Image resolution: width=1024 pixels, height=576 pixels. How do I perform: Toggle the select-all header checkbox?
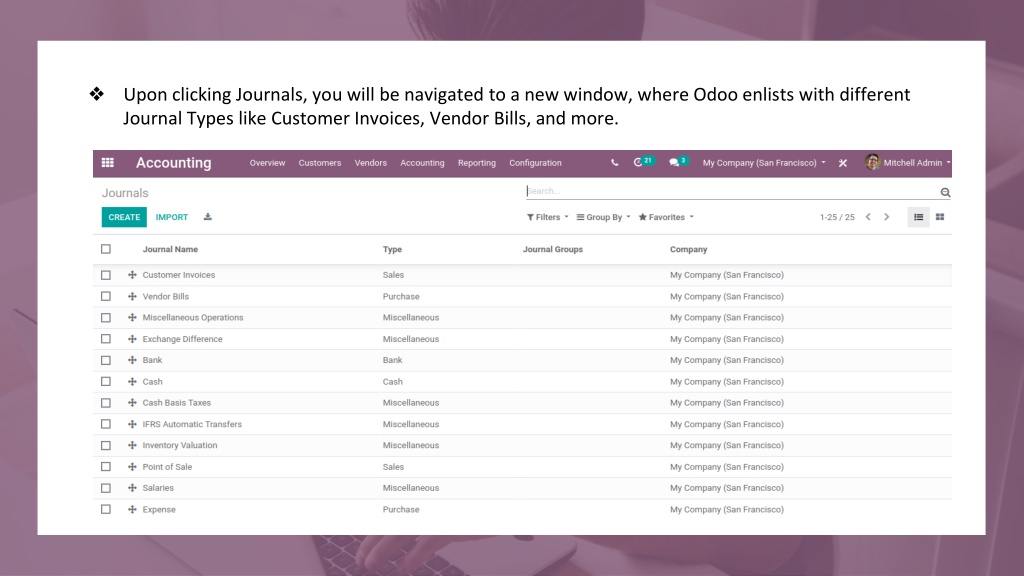pos(106,249)
